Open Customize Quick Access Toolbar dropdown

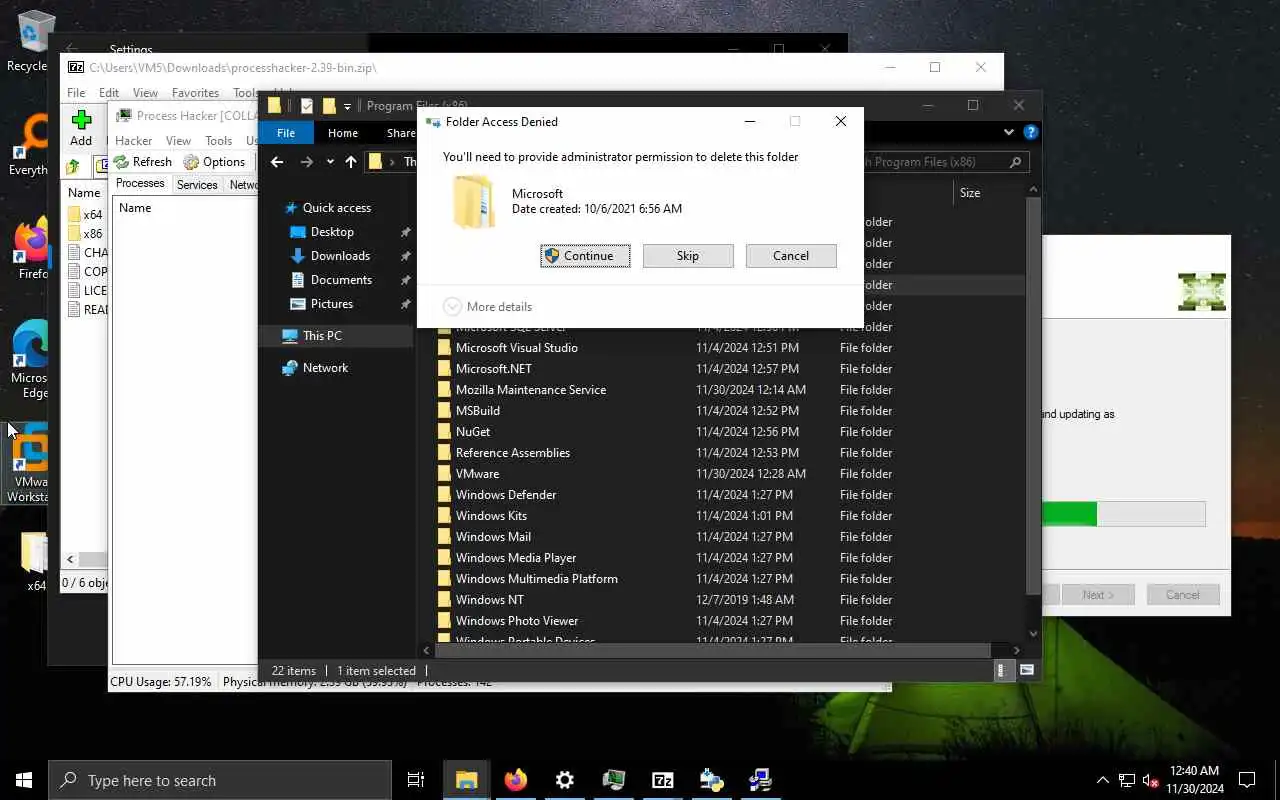click(347, 106)
